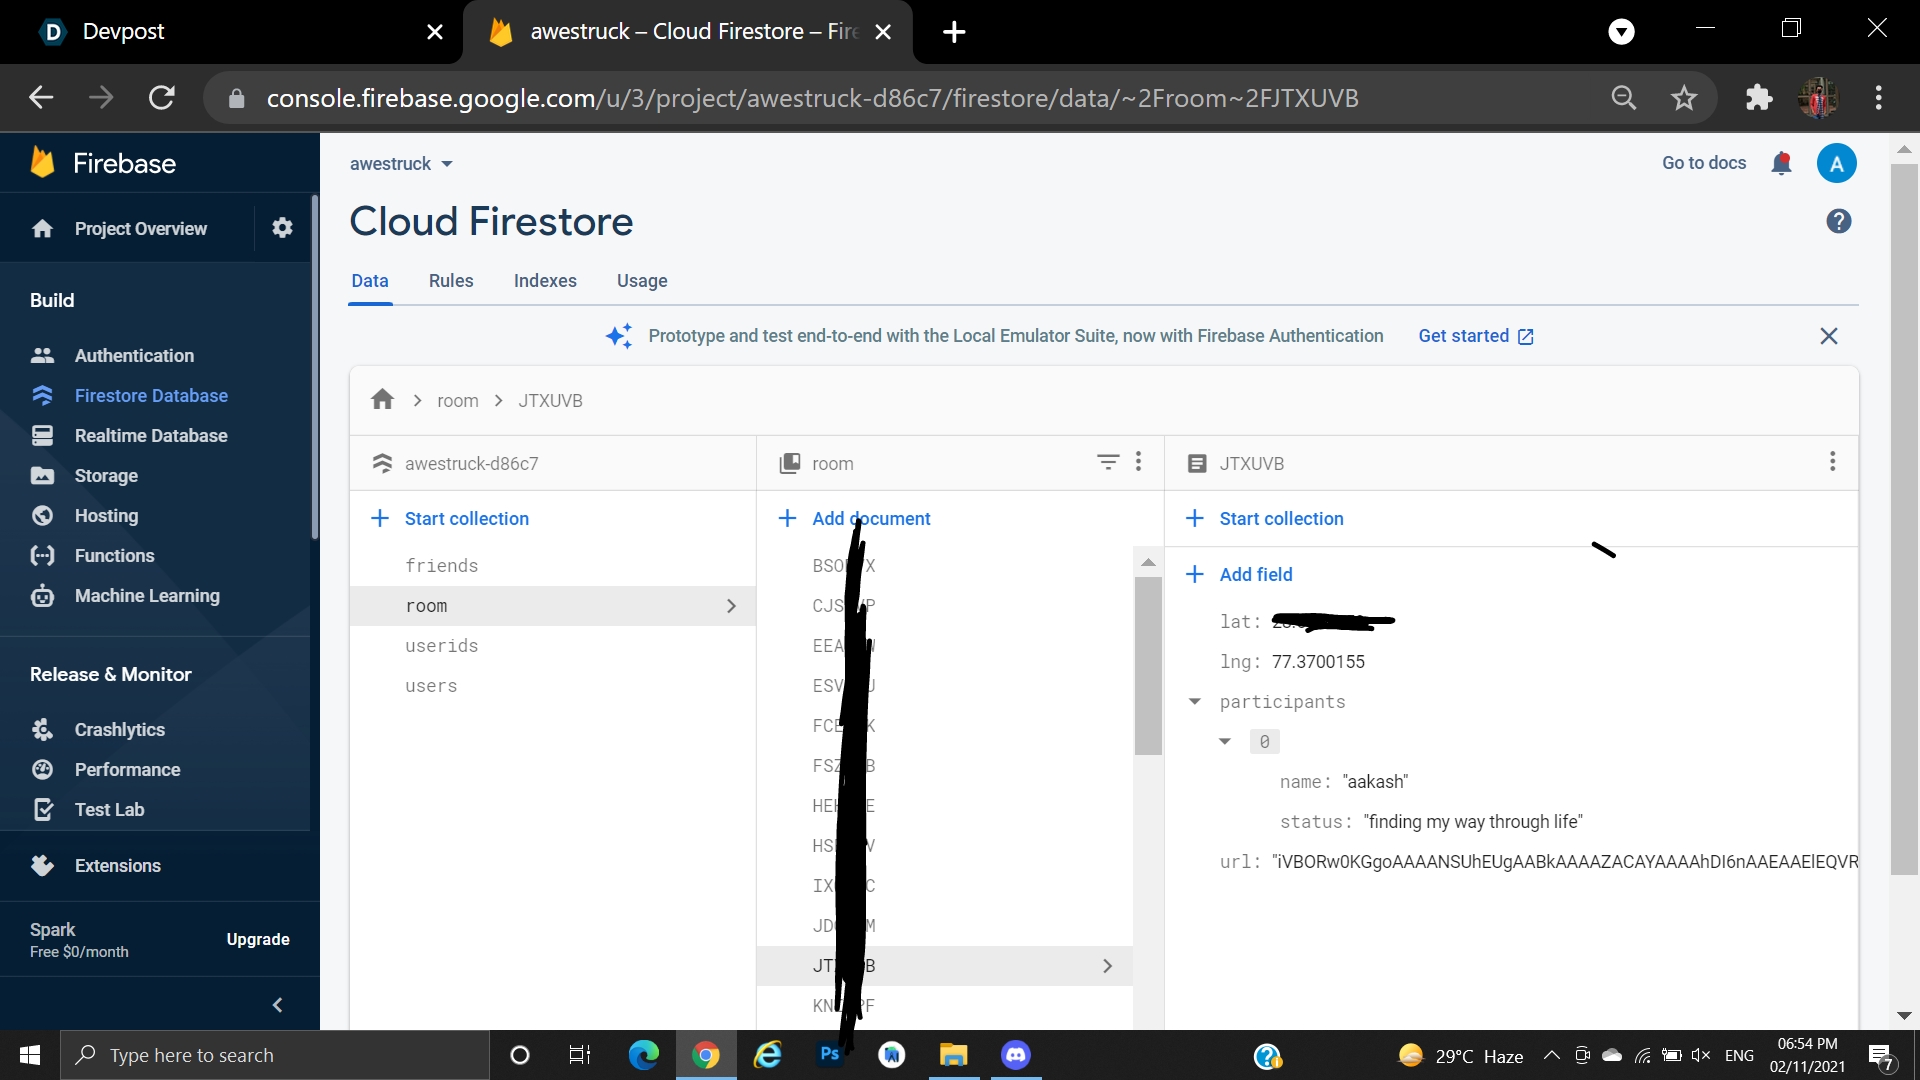Dismiss the Emulator Suite banner
The width and height of the screenshot is (1920, 1080).
click(x=1828, y=336)
